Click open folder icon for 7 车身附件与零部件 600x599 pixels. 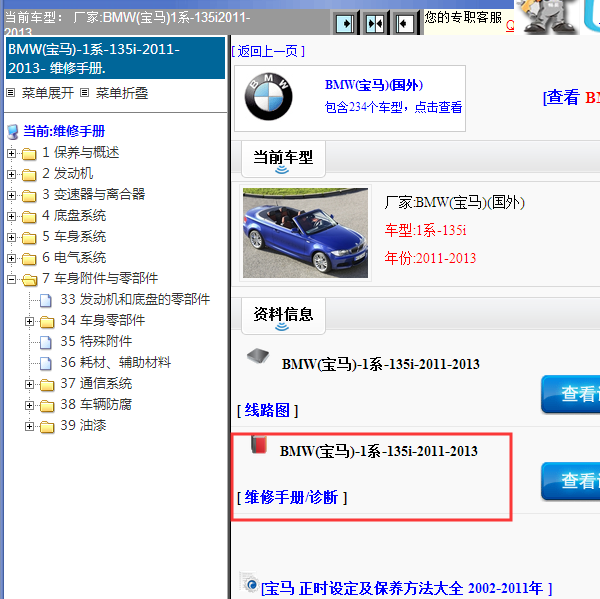[29, 280]
